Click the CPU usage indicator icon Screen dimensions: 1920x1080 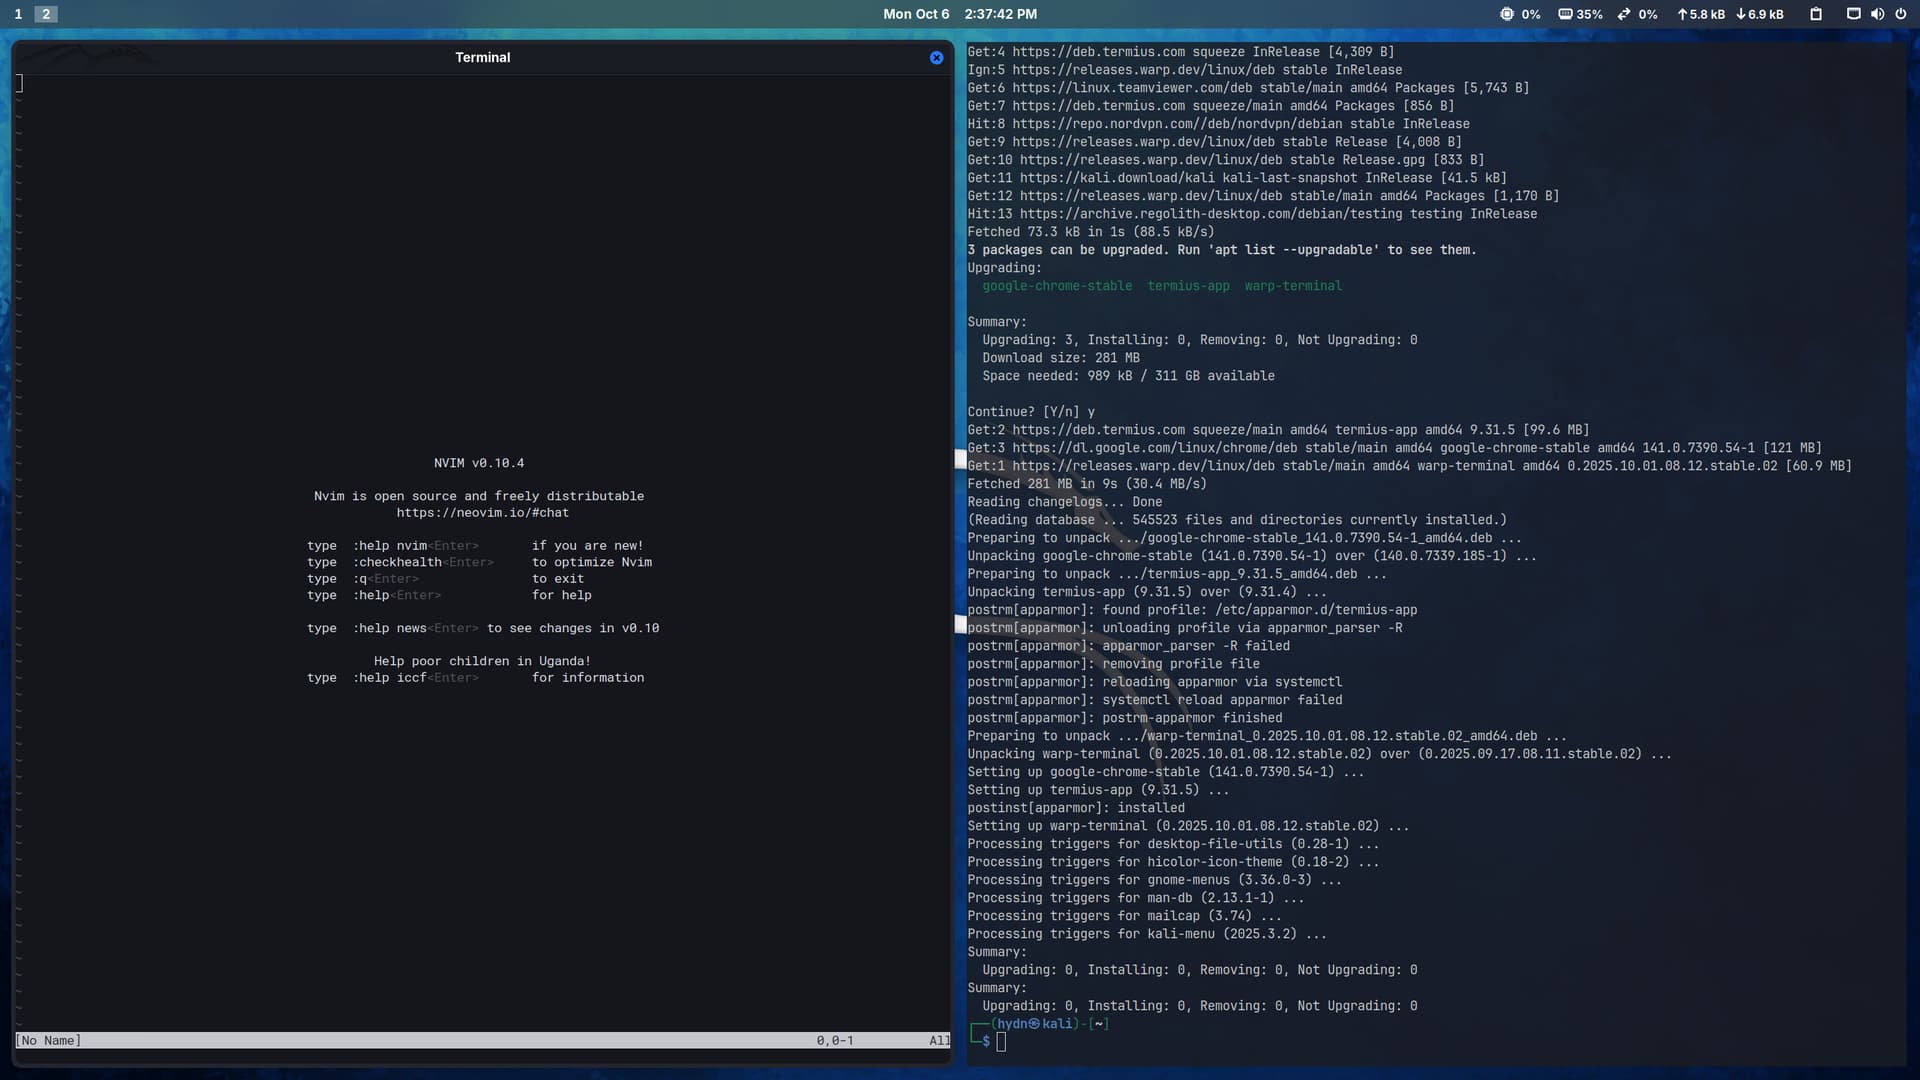[x=1507, y=14]
